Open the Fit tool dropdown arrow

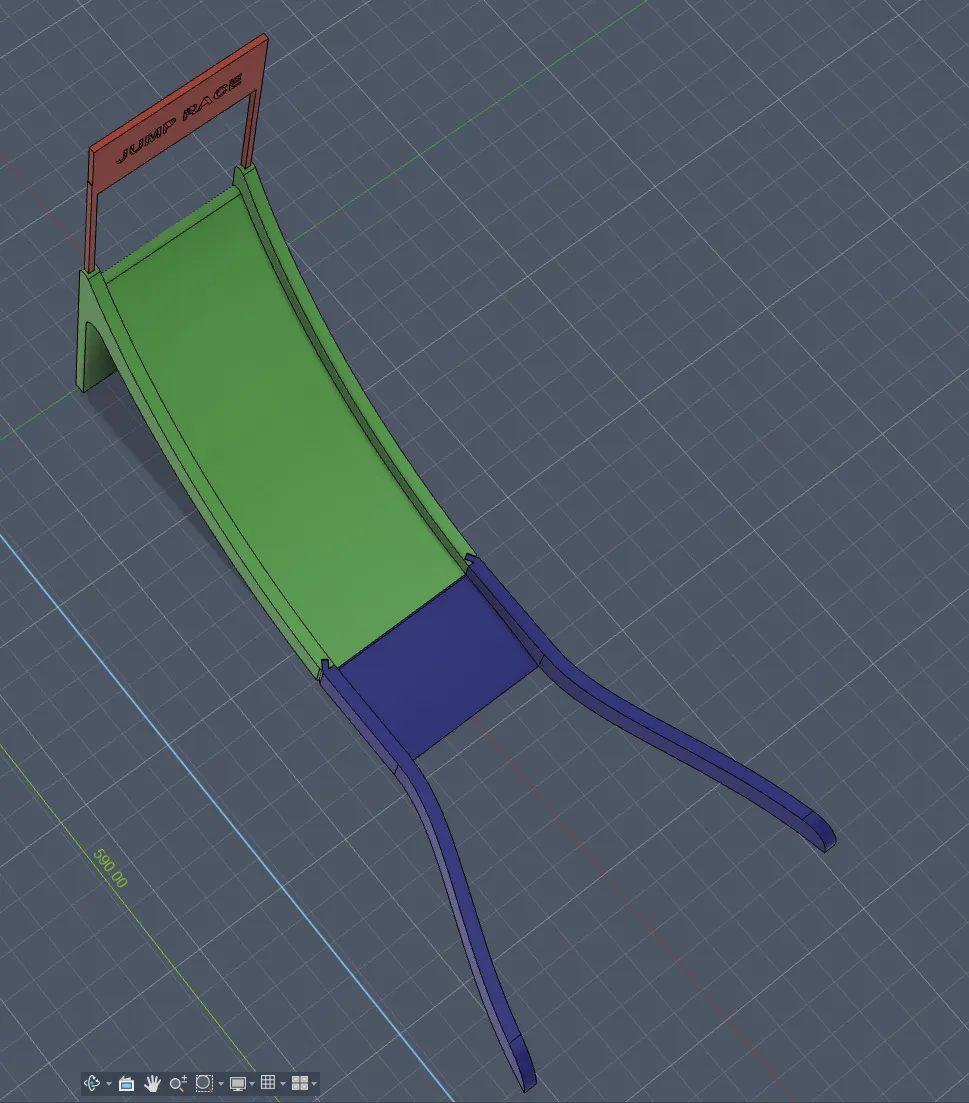[x=221, y=1083]
